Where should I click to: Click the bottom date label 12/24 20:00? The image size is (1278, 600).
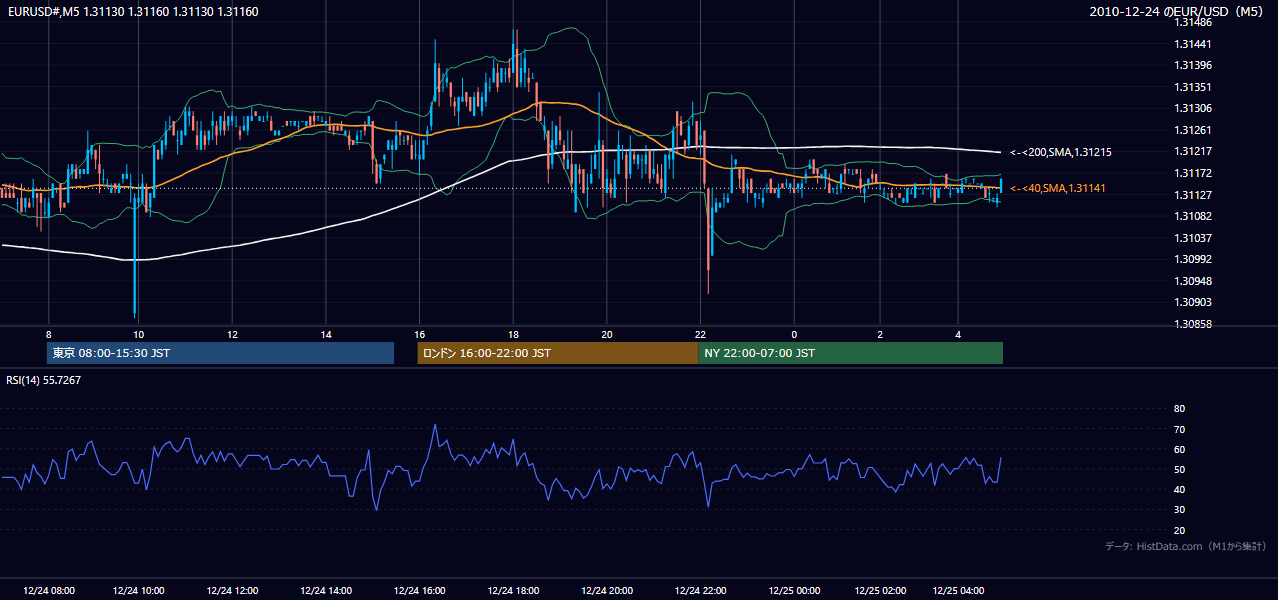point(607,590)
